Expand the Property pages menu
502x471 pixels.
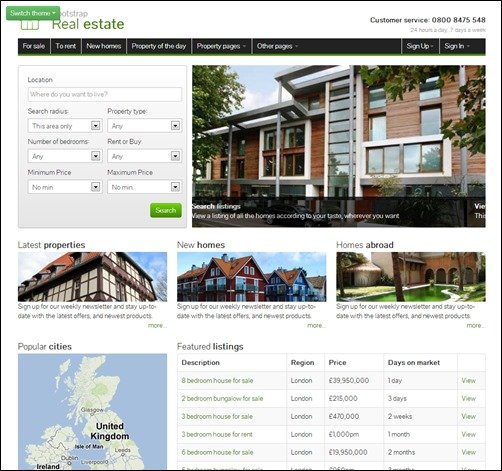221,46
